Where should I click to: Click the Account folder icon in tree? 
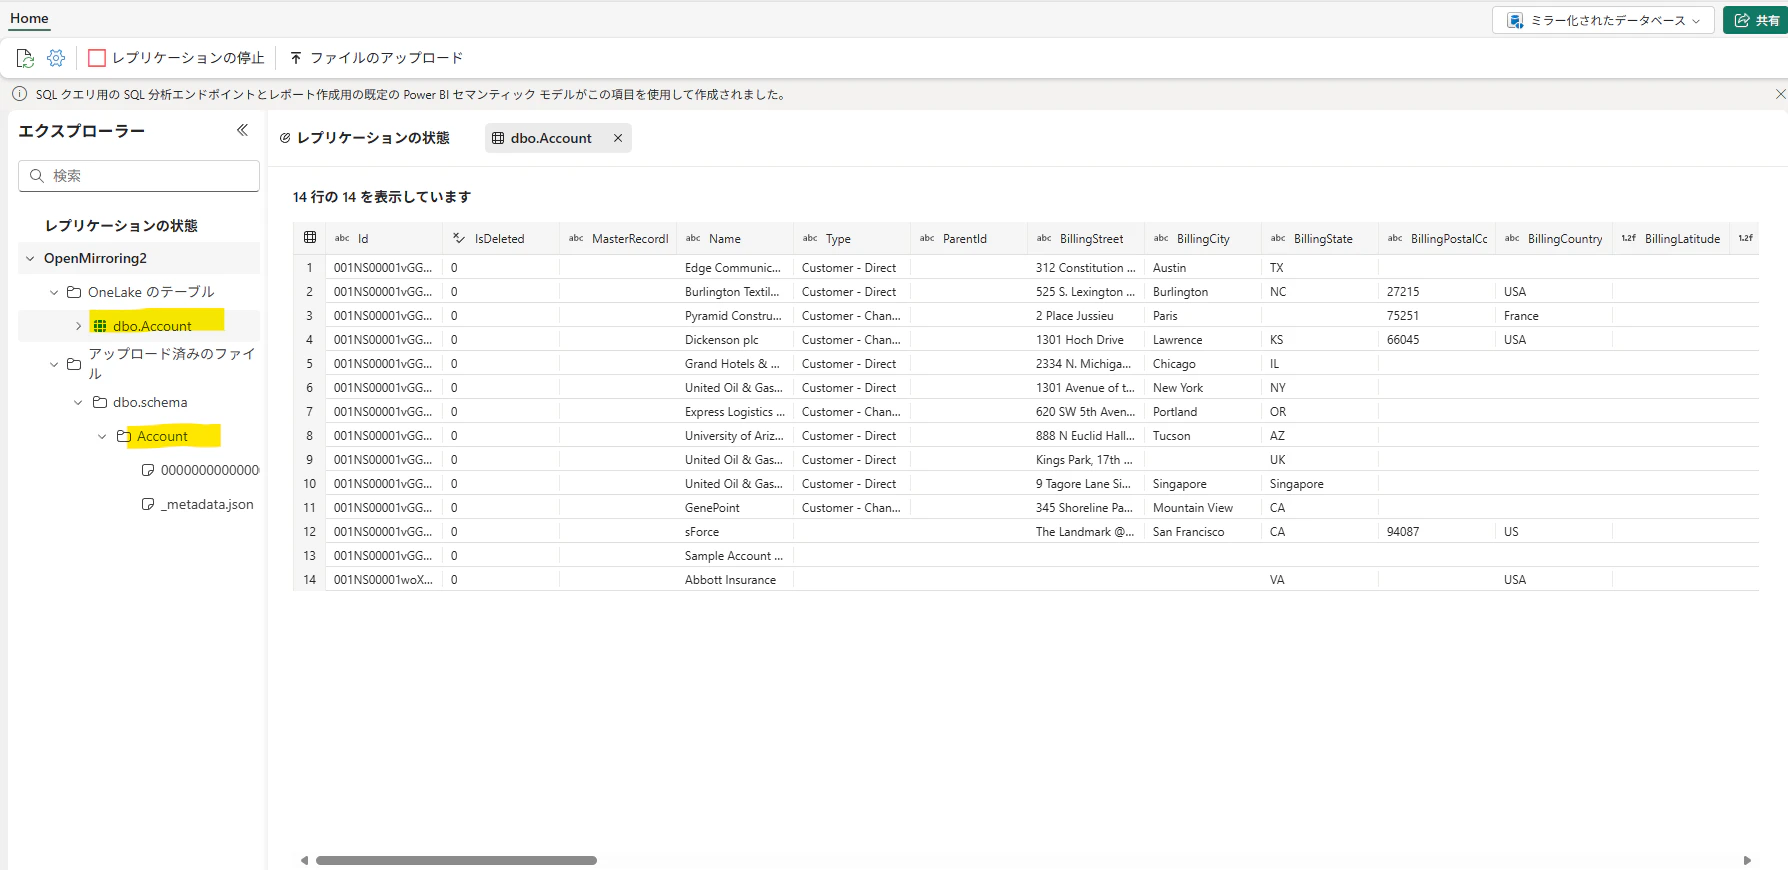pyautogui.click(x=124, y=436)
